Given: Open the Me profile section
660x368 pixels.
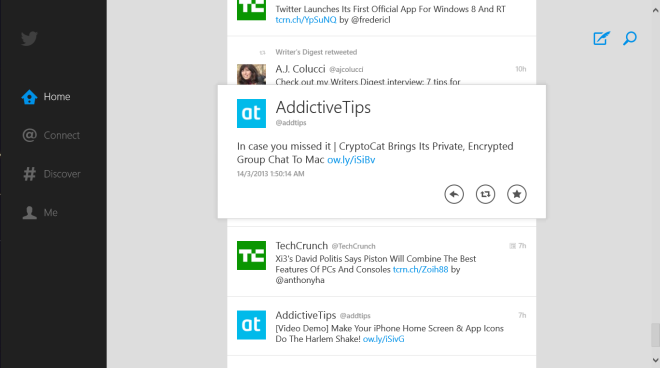Looking at the screenshot, I should [40, 213].
